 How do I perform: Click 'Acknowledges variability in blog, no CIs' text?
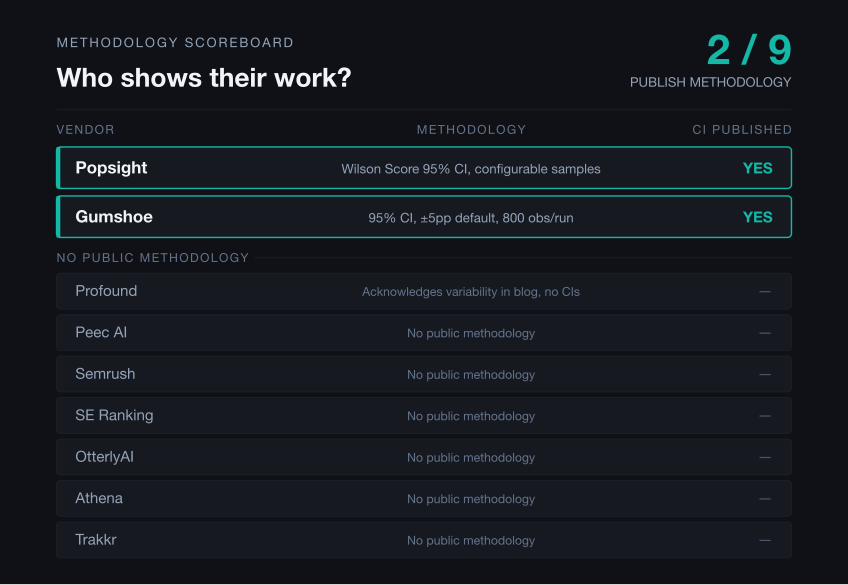click(x=471, y=292)
